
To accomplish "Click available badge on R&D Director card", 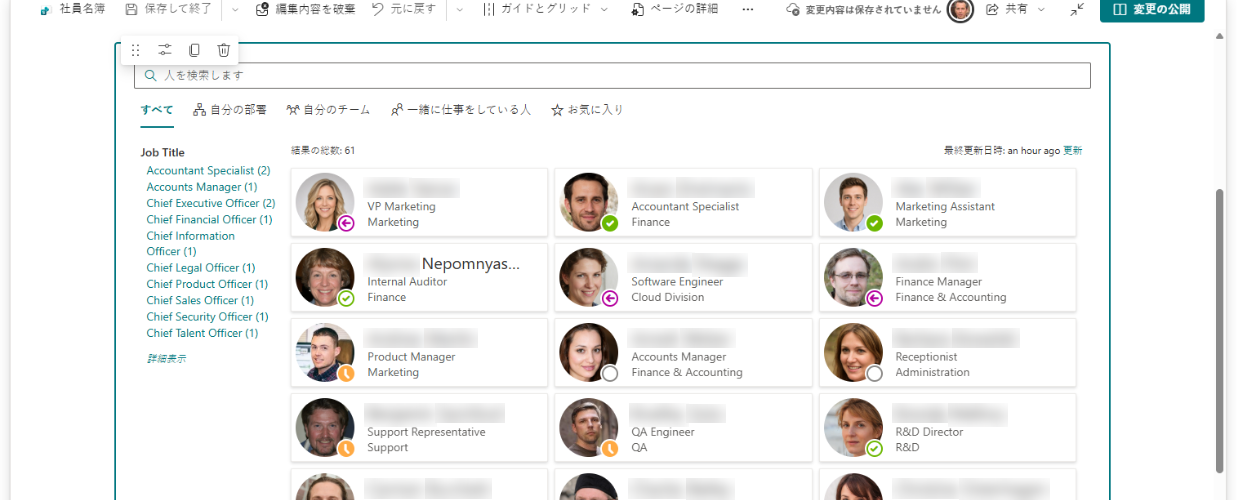I will pyautogui.click(x=874, y=448).
